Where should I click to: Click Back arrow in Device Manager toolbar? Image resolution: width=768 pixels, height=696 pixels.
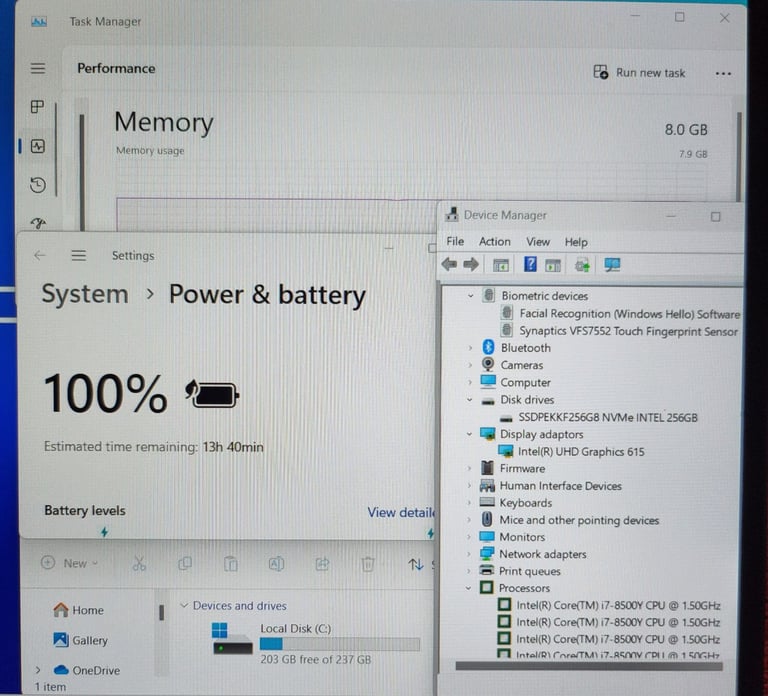(449, 265)
